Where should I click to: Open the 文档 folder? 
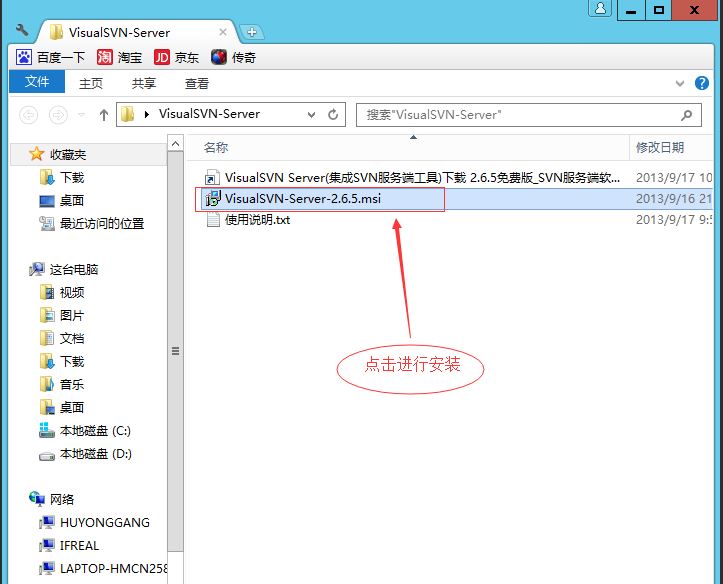[72, 339]
